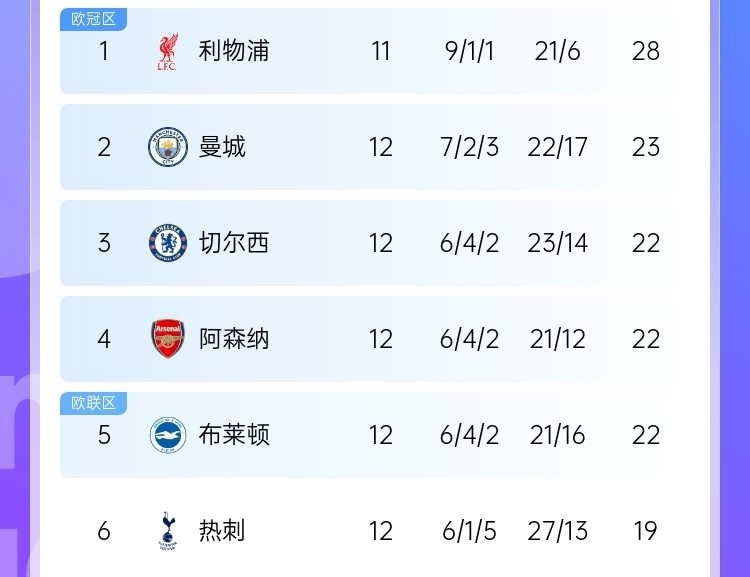Click the 欧冠区 zone label
The height and width of the screenshot is (577, 750).
pos(93,19)
